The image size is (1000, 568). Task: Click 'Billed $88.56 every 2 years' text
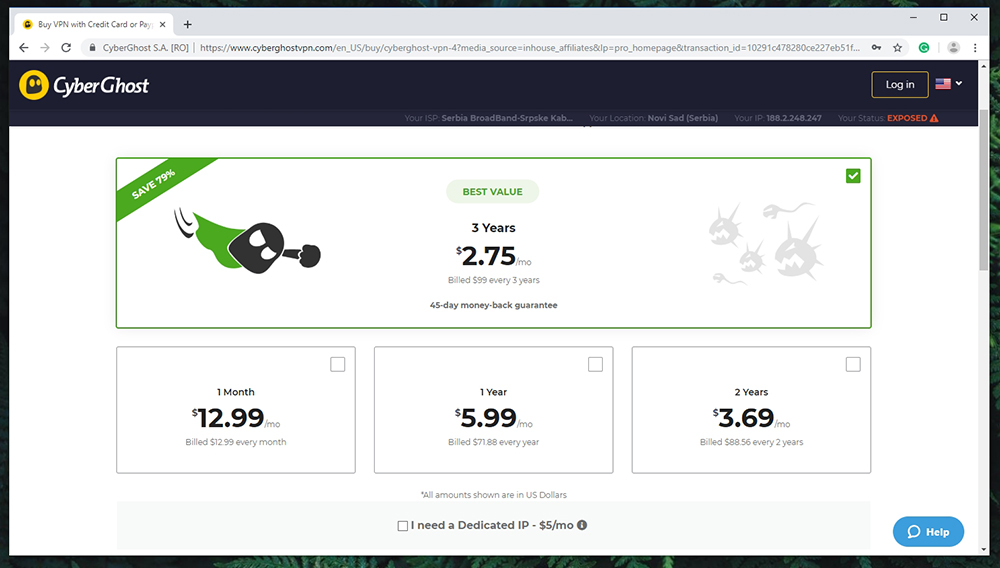tap(751, 442)
